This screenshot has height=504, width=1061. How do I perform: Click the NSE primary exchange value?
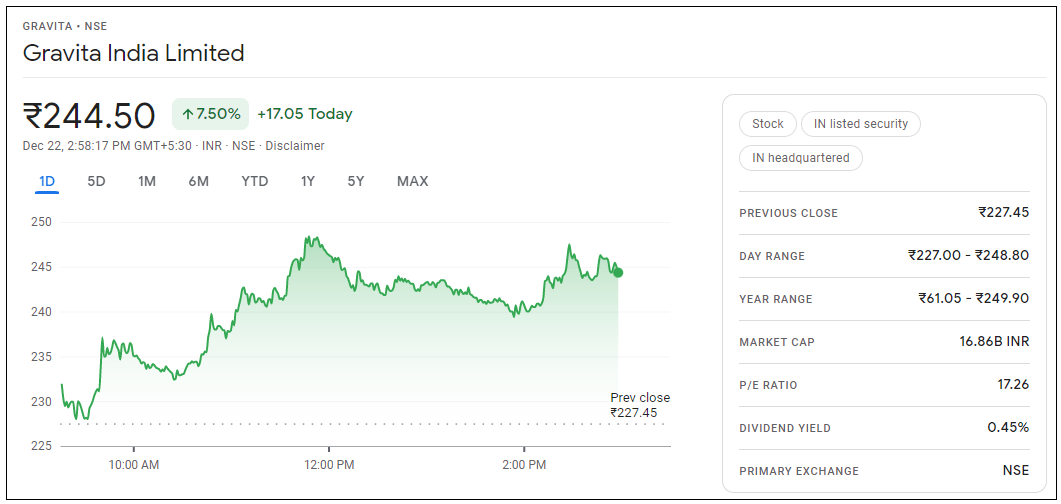click(1016, 471)
